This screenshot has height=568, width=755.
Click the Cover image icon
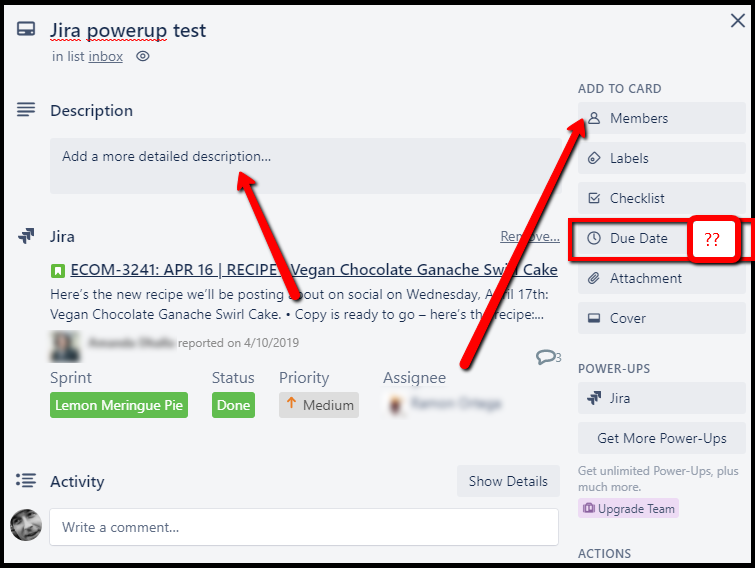click(x=594, y=318)
